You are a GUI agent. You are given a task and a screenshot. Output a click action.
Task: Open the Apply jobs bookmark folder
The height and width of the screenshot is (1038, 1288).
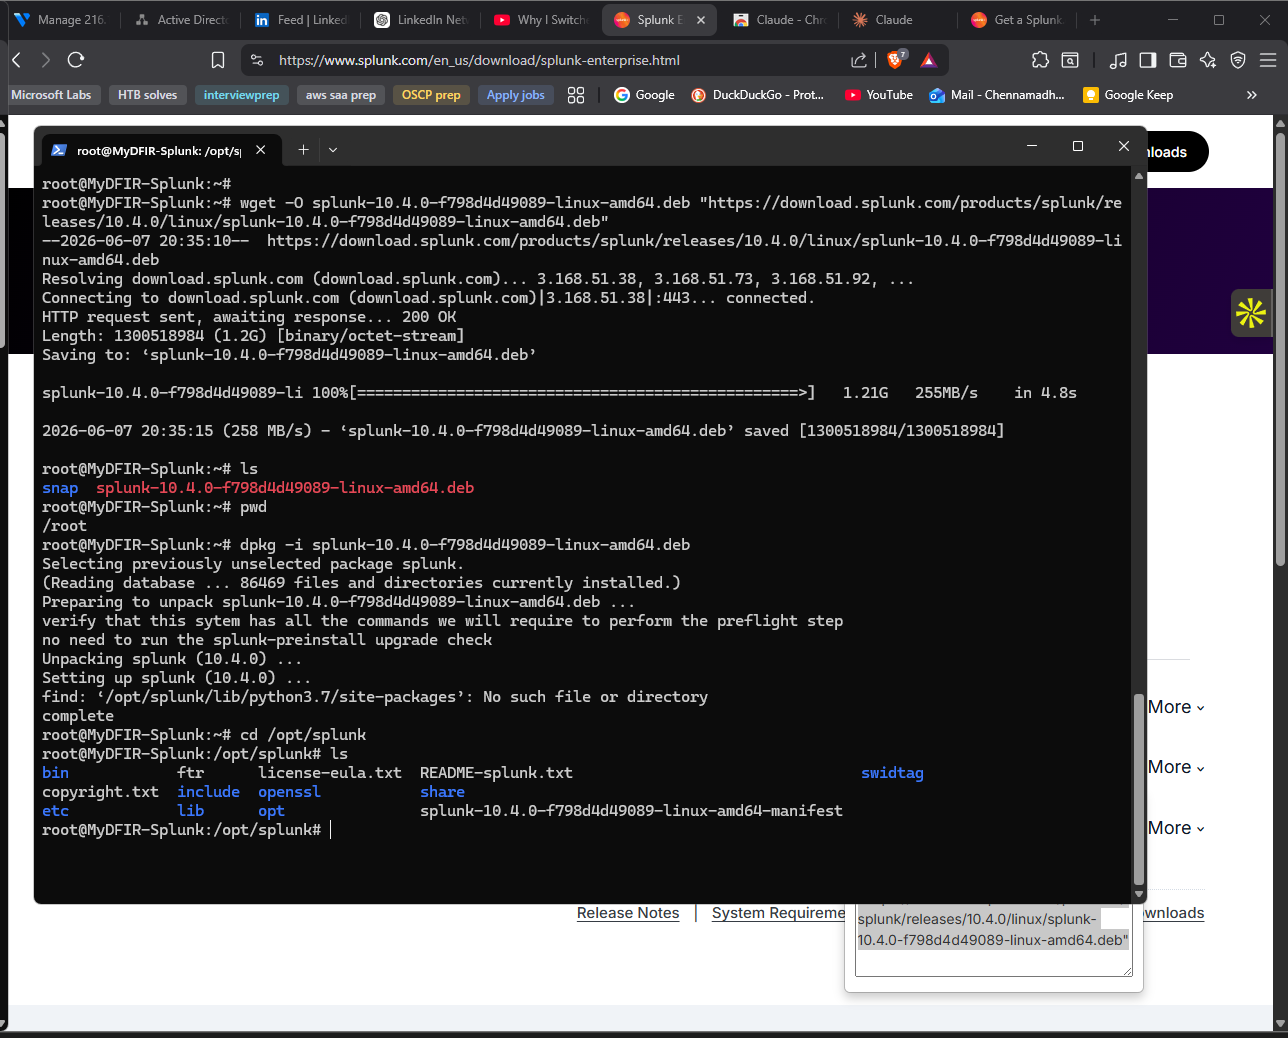(516, 95)
